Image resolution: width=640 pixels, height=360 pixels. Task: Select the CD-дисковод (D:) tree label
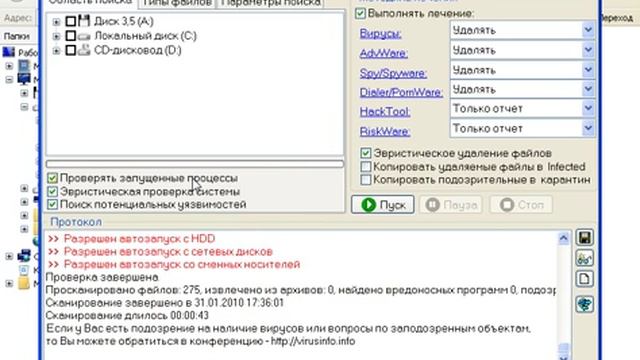[138, 50]
